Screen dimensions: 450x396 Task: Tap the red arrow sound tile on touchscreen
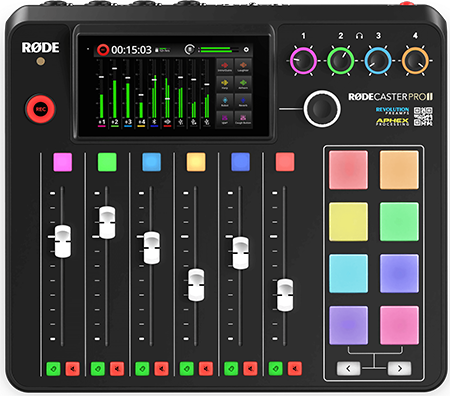point(225,66)
